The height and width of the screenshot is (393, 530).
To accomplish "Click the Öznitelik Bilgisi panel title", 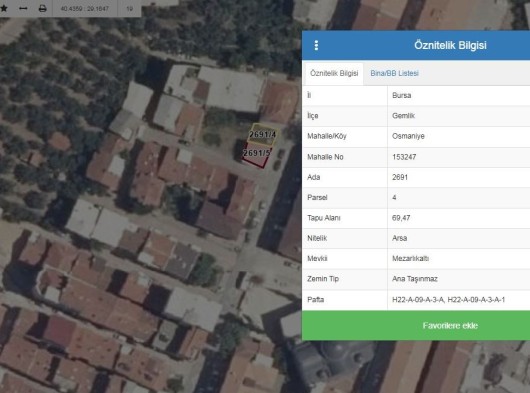I will point(450,45).
